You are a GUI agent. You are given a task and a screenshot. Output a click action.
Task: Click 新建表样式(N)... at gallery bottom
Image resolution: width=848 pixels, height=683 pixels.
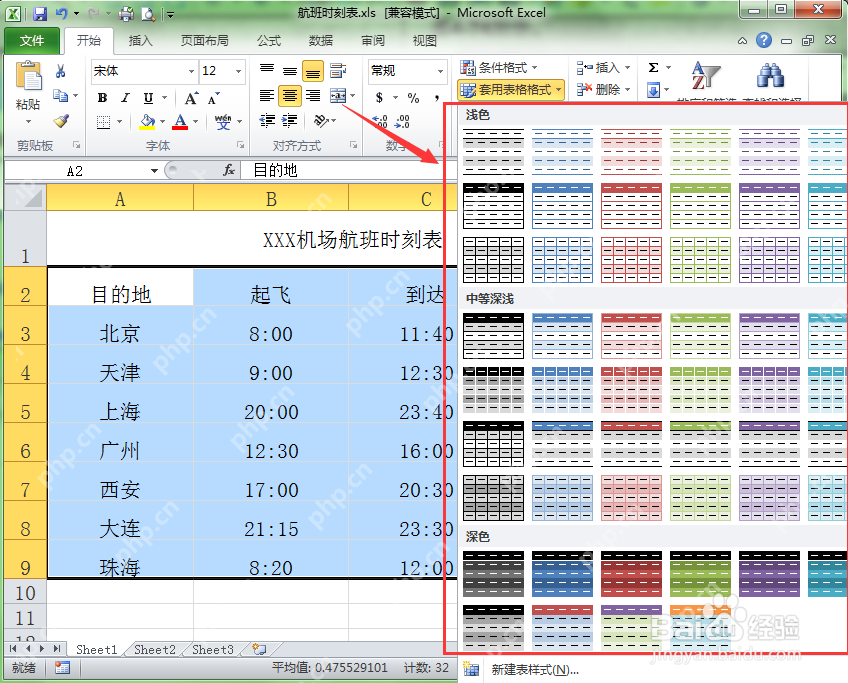pos(535,670)
